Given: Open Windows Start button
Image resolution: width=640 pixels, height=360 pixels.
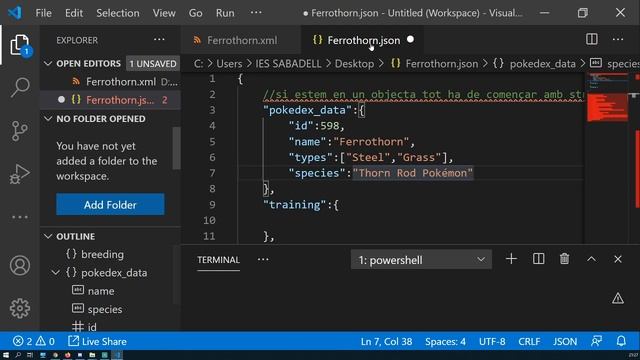Looking at the screenshot, I should tap(6, 355).
